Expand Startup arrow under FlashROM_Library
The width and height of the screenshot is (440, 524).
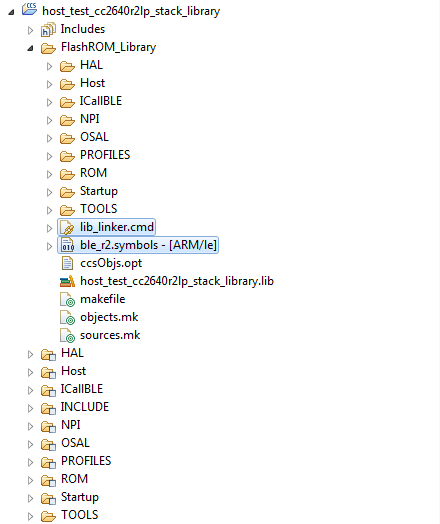pyautogui.click(x=49, y=192)
